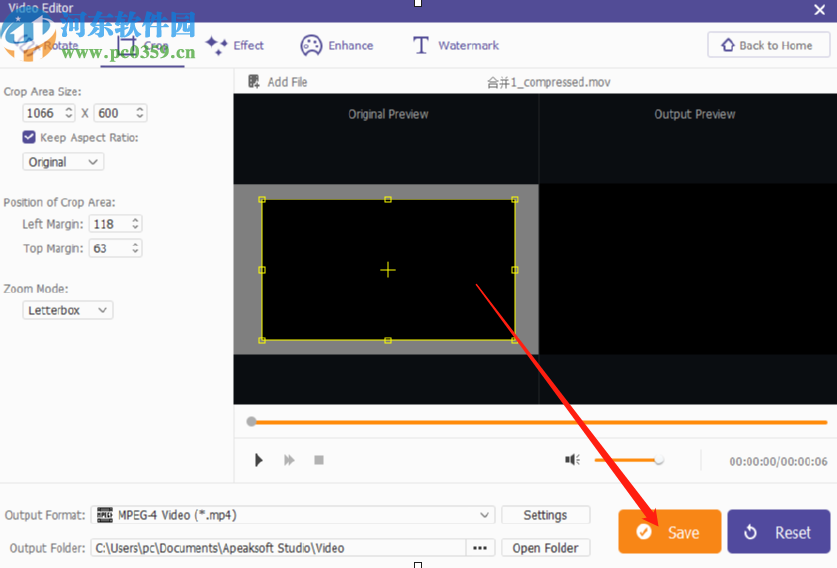Mute audio with the speaker icon
837x568 pixels.
point(572,460)
